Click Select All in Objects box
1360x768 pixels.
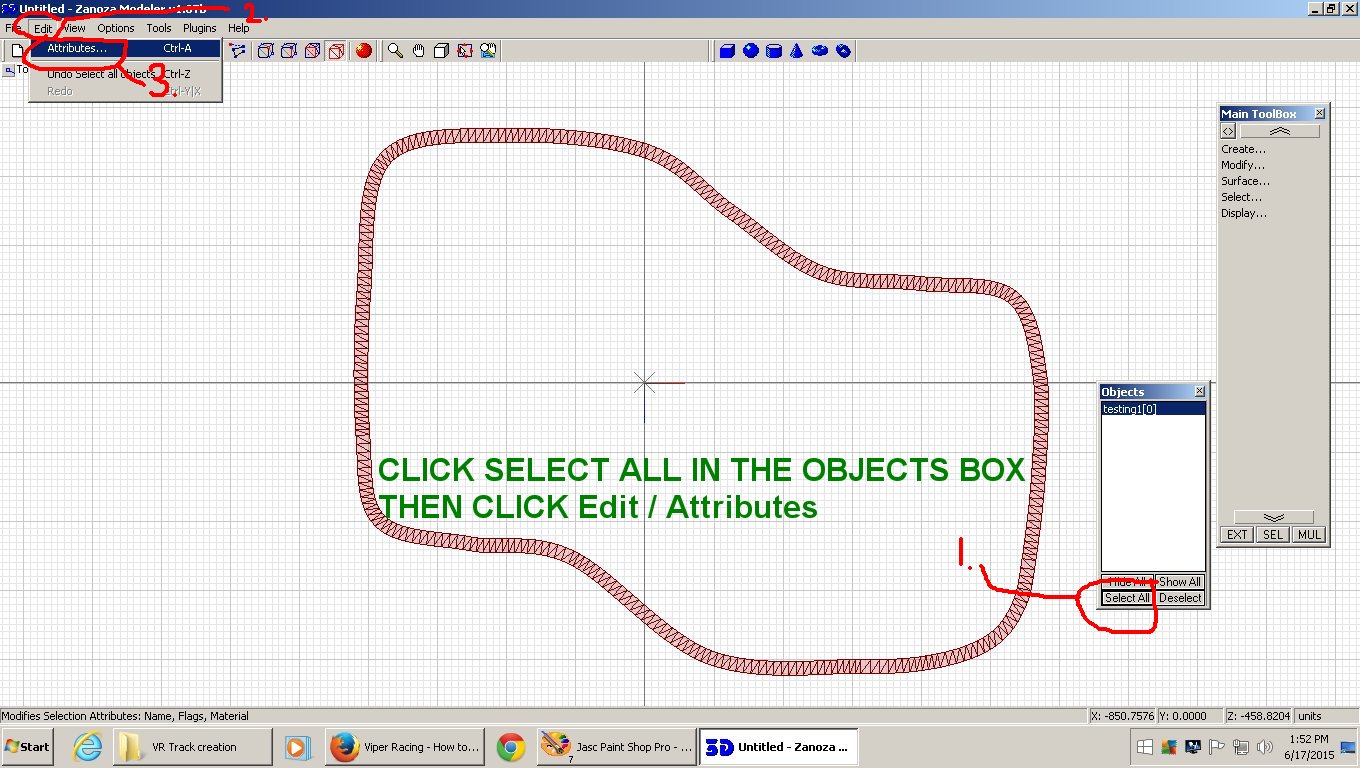tap(1127, 598)
